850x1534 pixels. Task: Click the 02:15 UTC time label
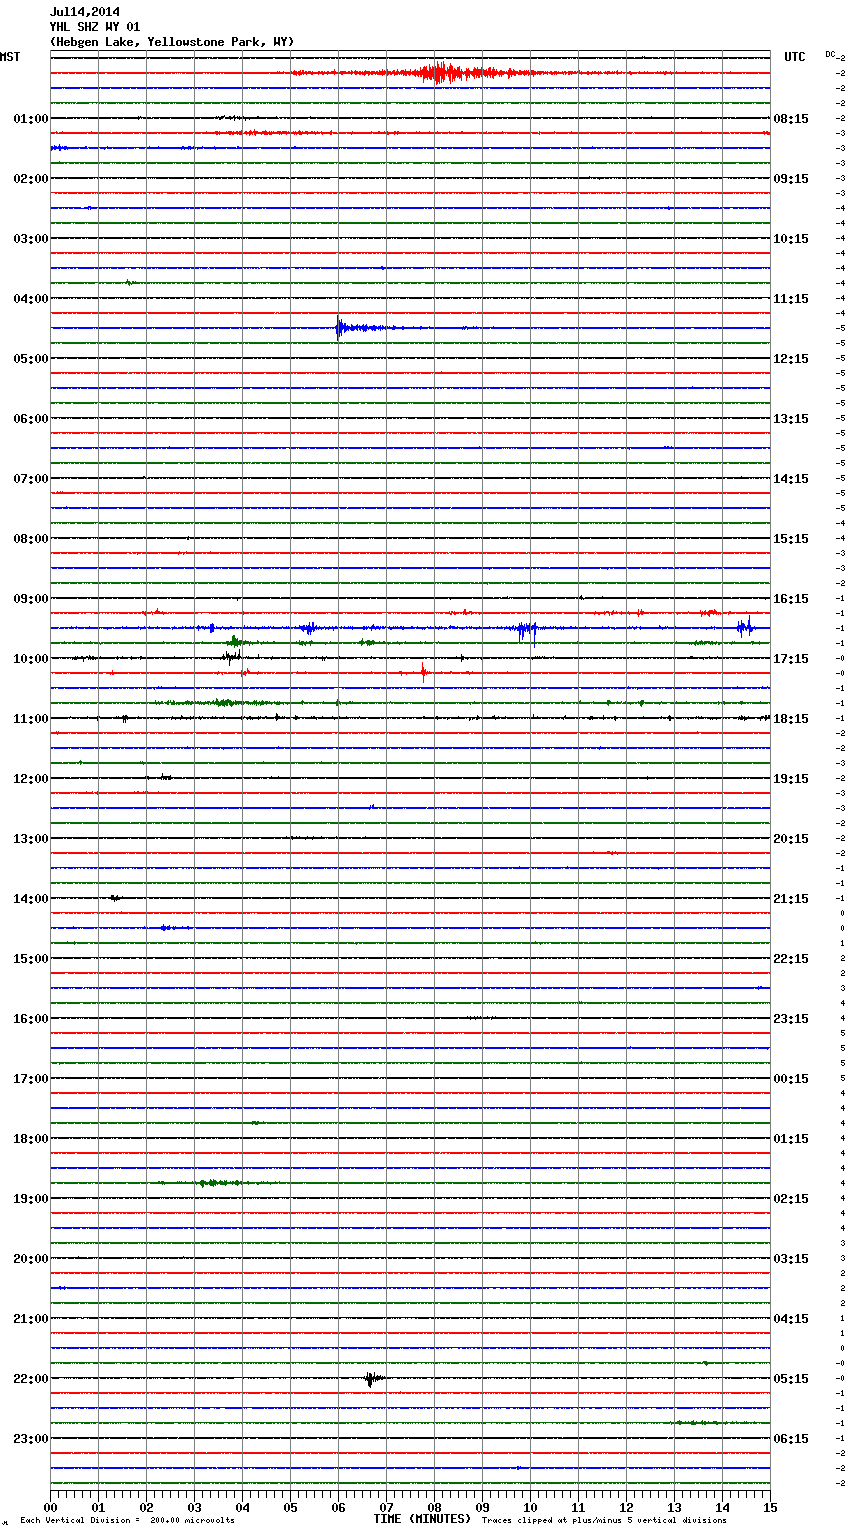tap(791, 1199)
